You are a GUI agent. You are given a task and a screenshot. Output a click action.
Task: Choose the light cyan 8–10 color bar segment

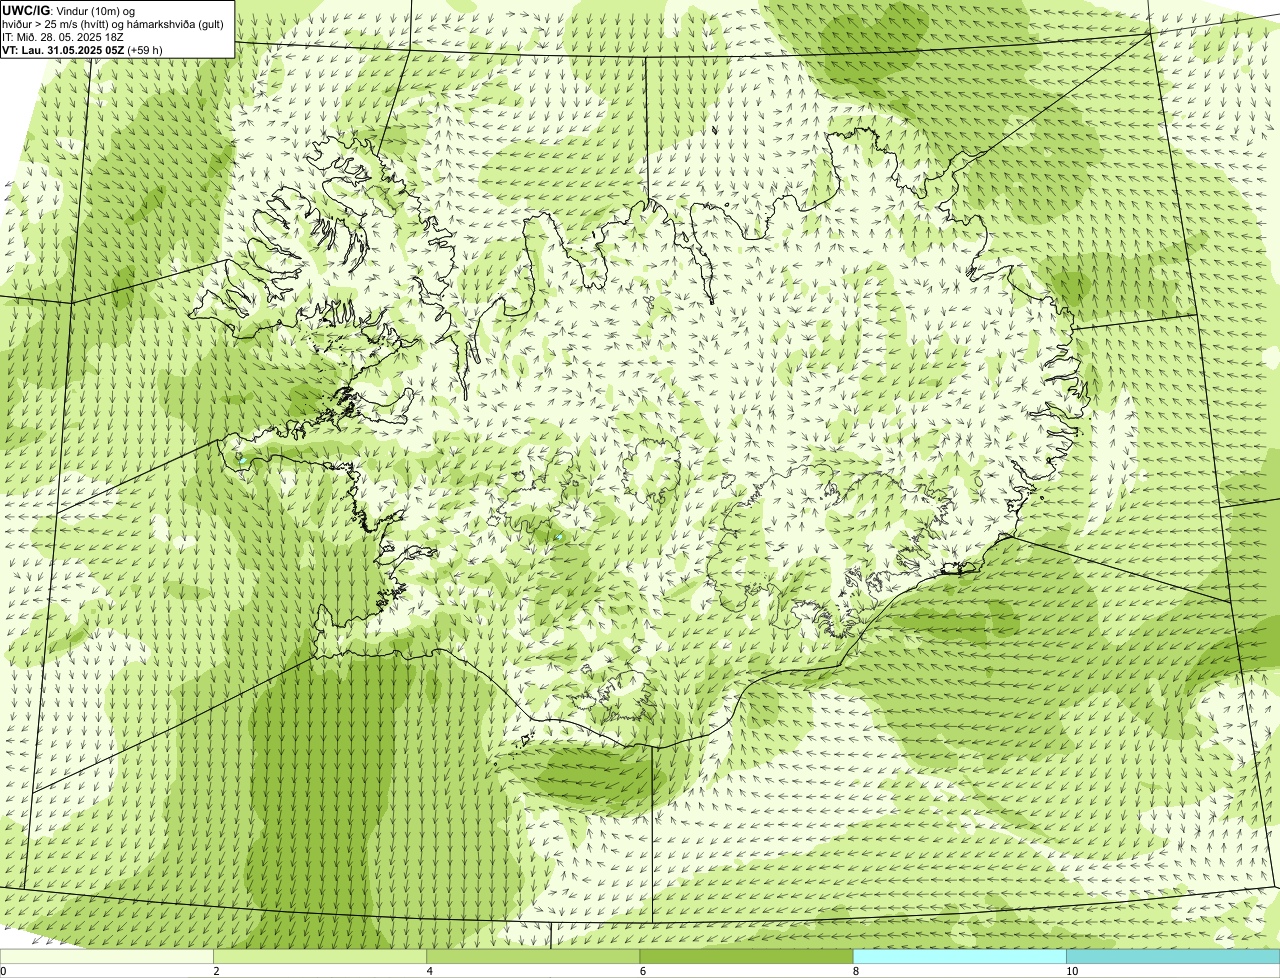[959, 956]
